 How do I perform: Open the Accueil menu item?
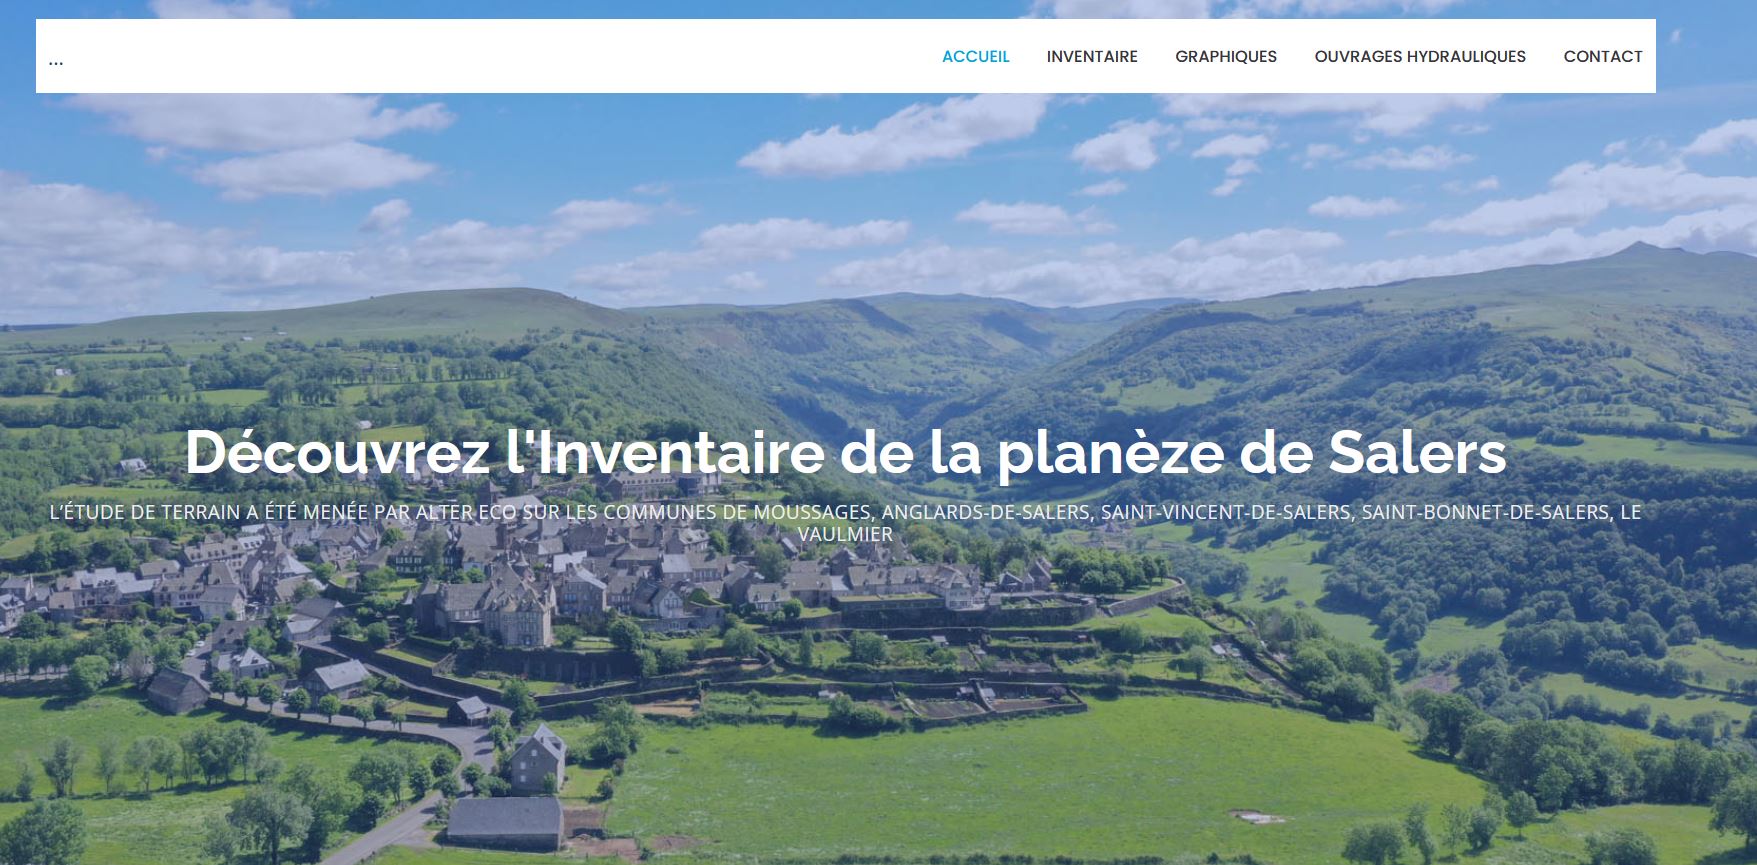[976, 57]
